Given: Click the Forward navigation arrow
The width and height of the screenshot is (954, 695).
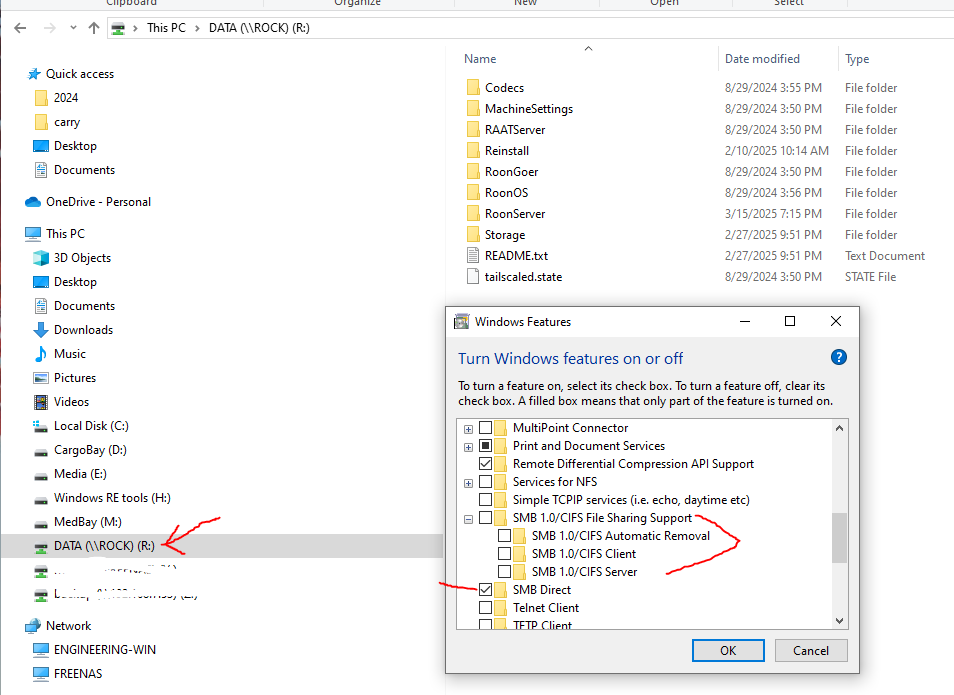Looking at the screenshot, I should point(50,28).
